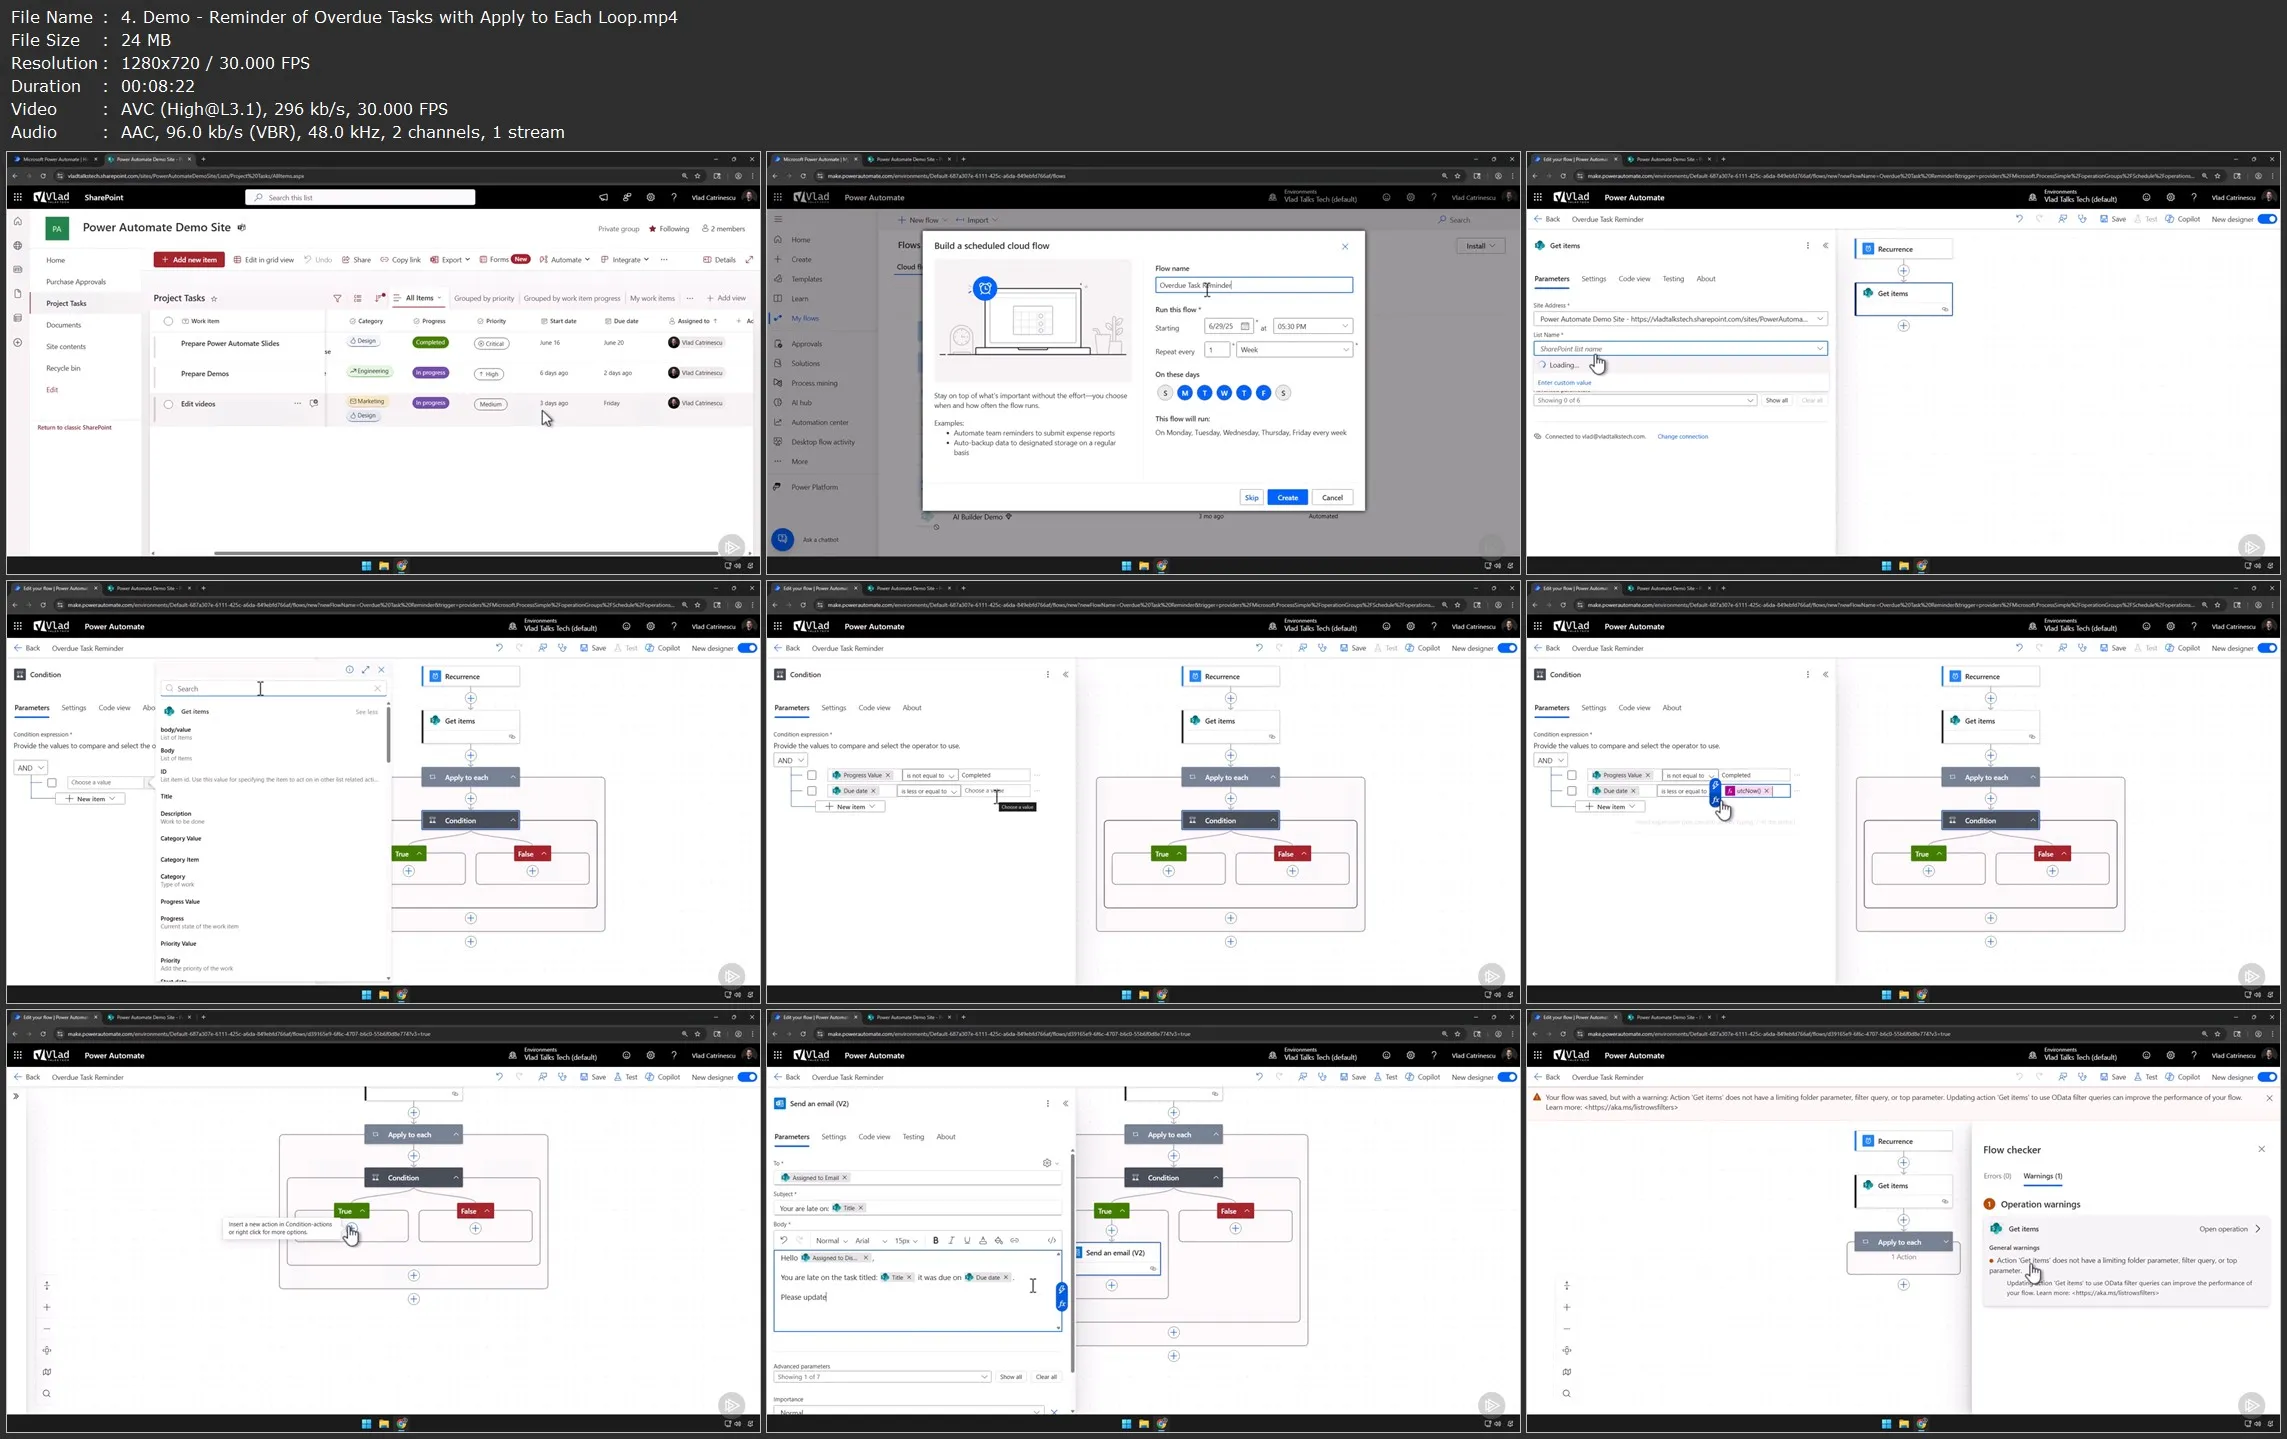Viewport: 2287px width, 1439px height.
Task: Select the Send an email (V2) node on canvas
Action: click(1116, 1258)
